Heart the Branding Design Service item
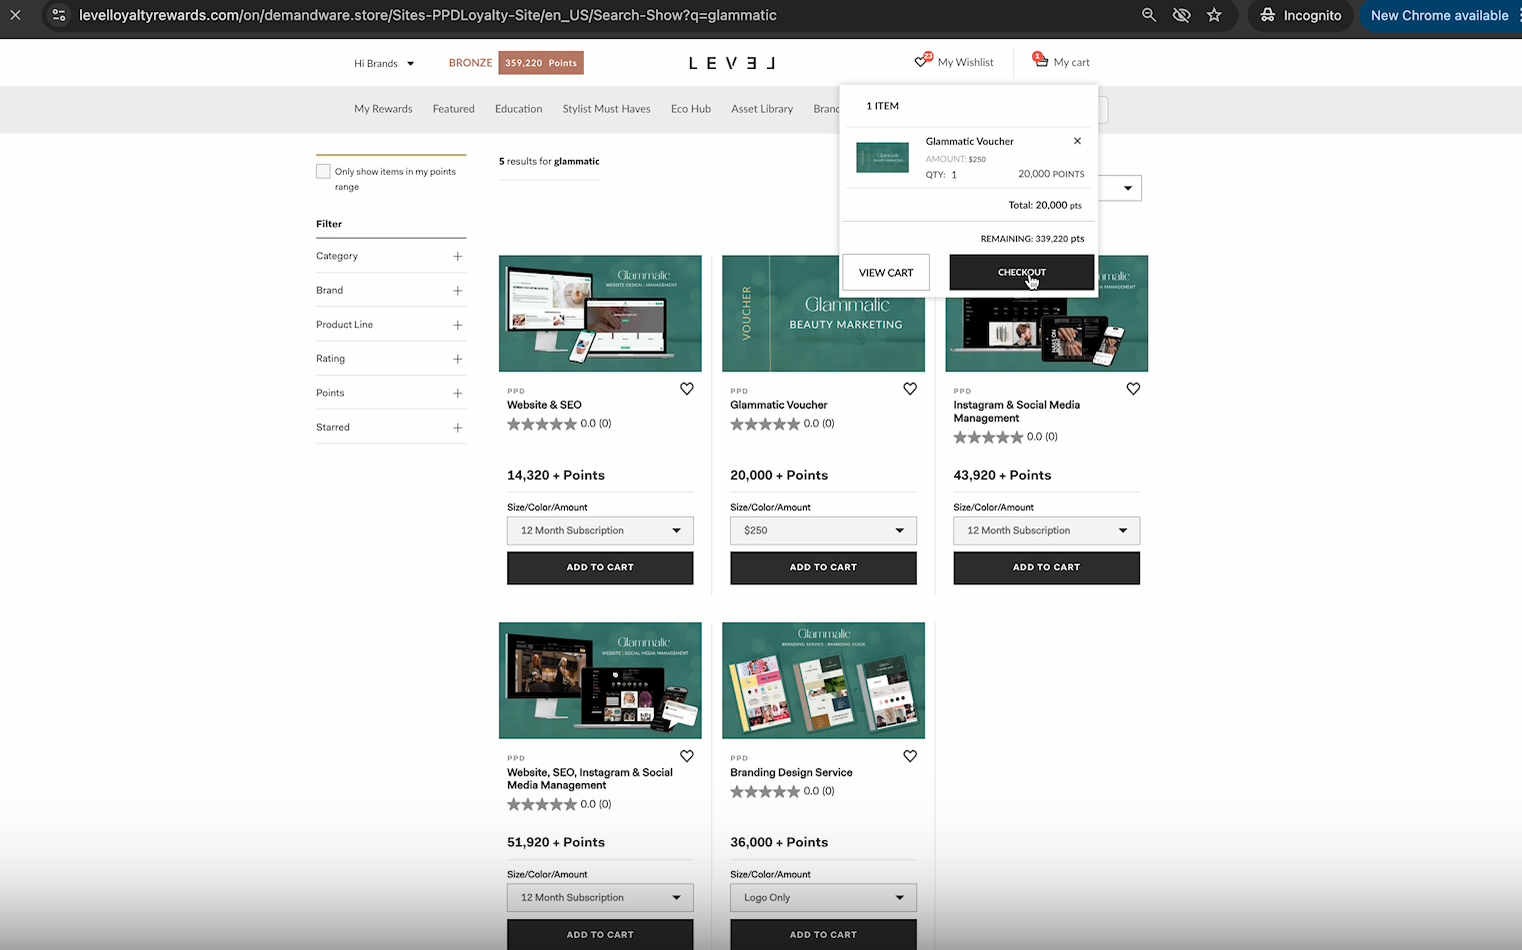This screenshot has height=950, width=1522. click(x=909, y=756)
